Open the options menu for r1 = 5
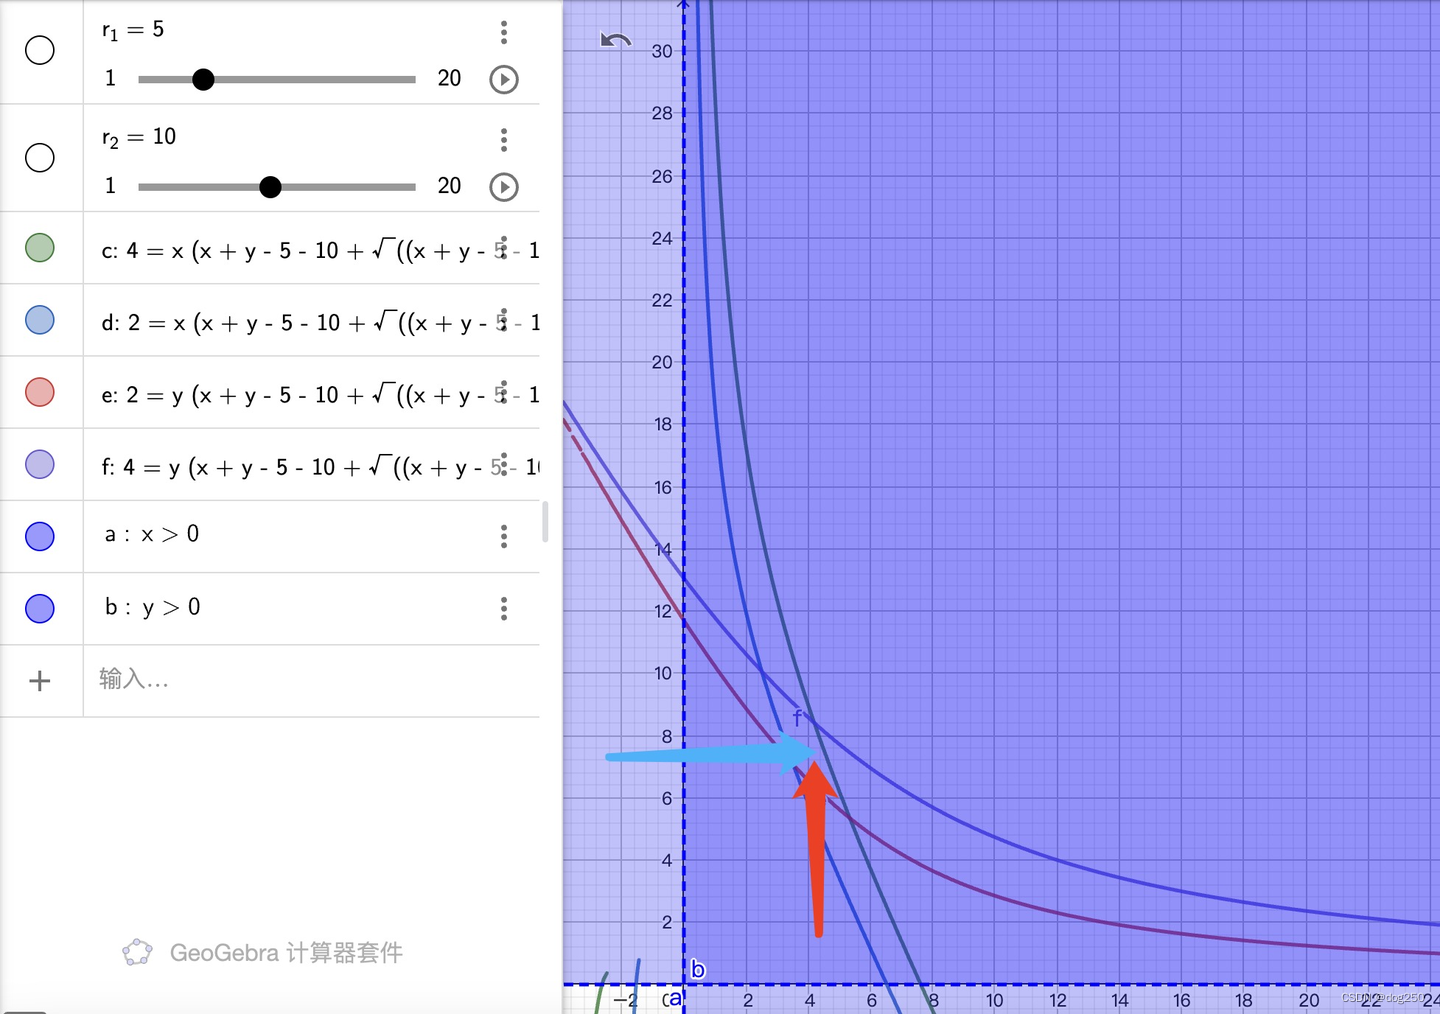Image resolution: width=1440 pixels, height=1014 pixels. point(504,32)
